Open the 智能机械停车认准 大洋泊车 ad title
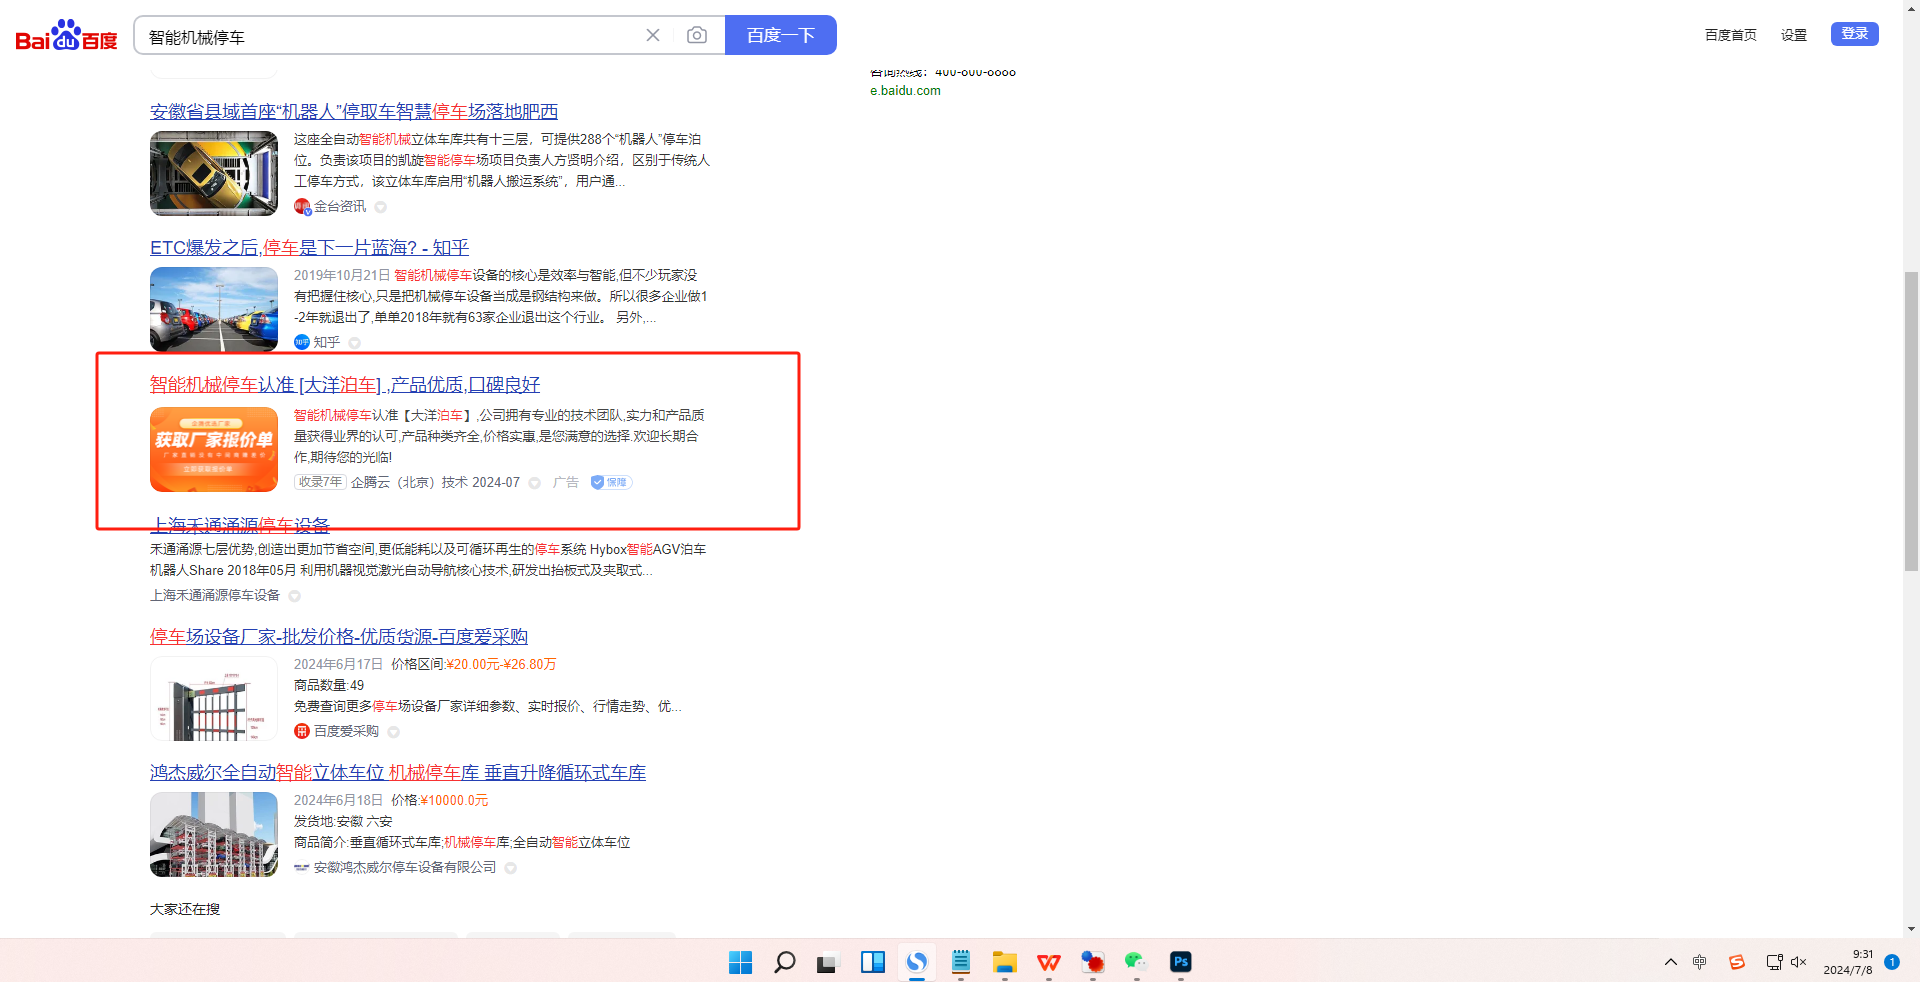This screenshot has width=1920, height=982. pyautogui.click(x=345, y=384)
